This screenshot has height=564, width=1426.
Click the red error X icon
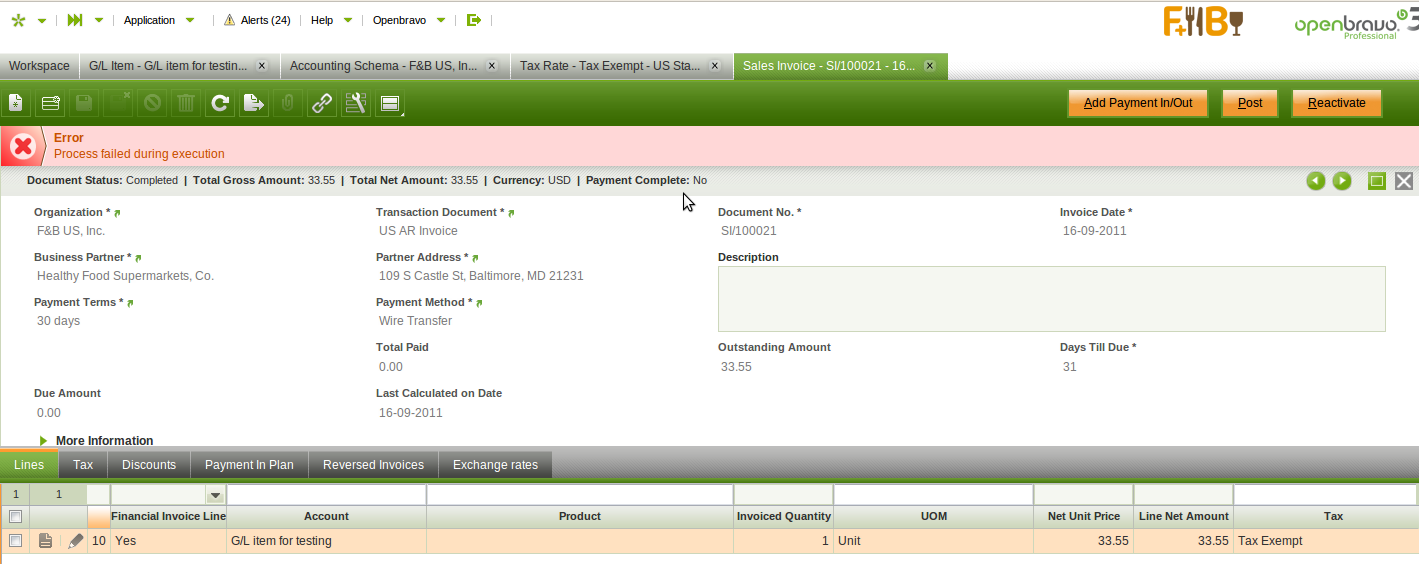pyautogui.click(x=22, y=147)
